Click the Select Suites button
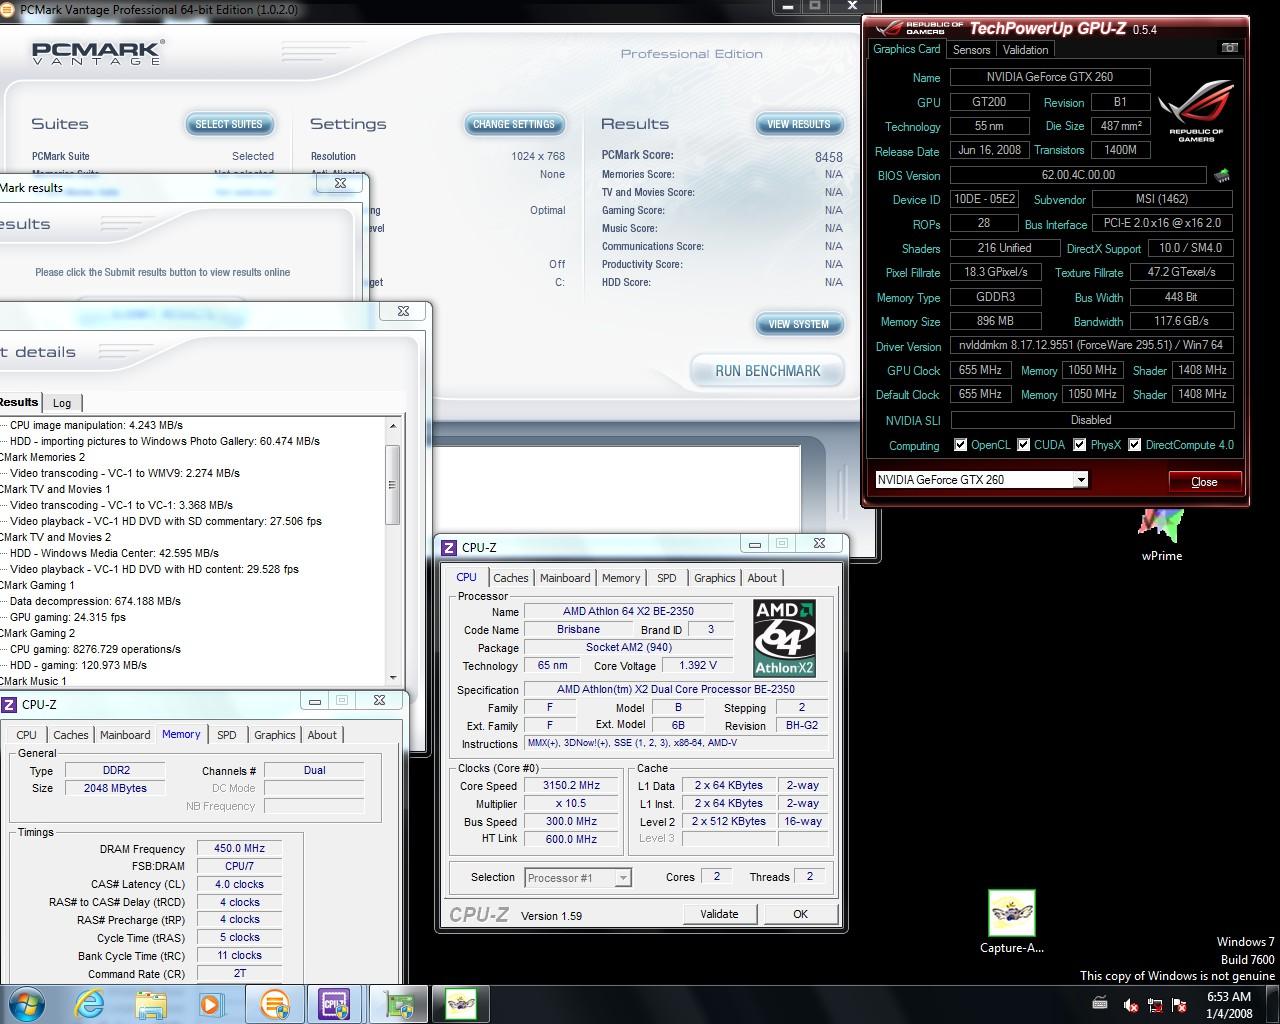 click(229, 124)
